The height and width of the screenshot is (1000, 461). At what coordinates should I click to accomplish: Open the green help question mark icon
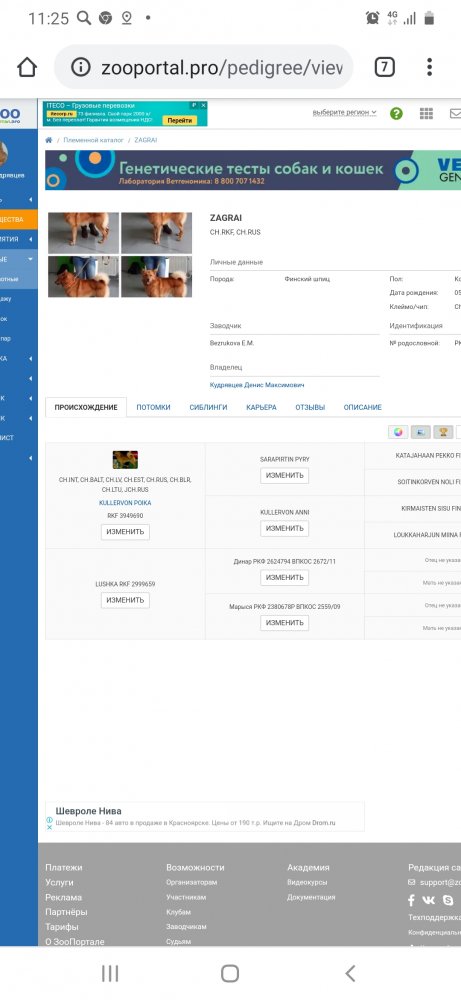pos(397,114)
